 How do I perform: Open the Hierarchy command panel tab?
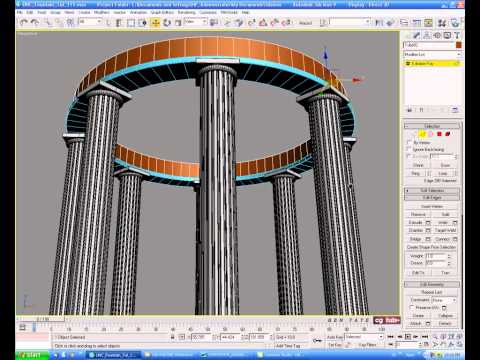pos(427,35)
